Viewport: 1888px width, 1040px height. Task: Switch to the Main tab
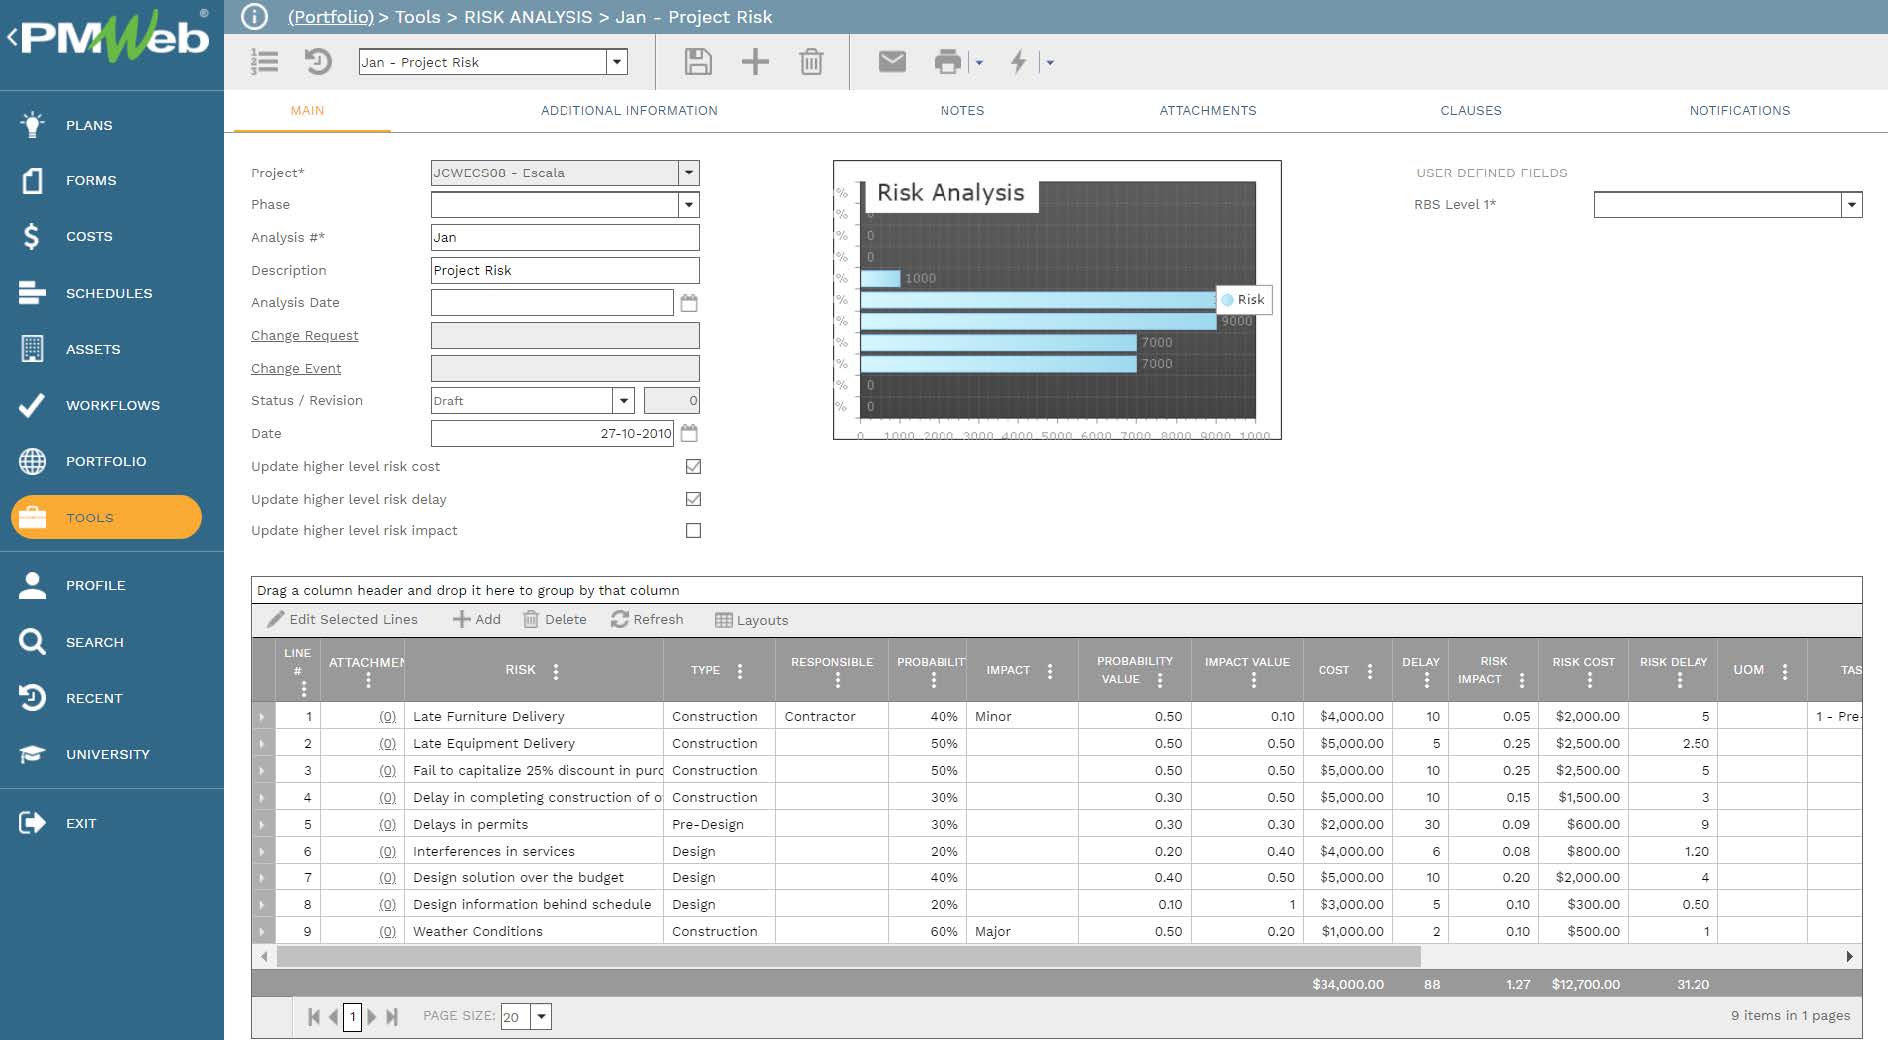point(307,110)
